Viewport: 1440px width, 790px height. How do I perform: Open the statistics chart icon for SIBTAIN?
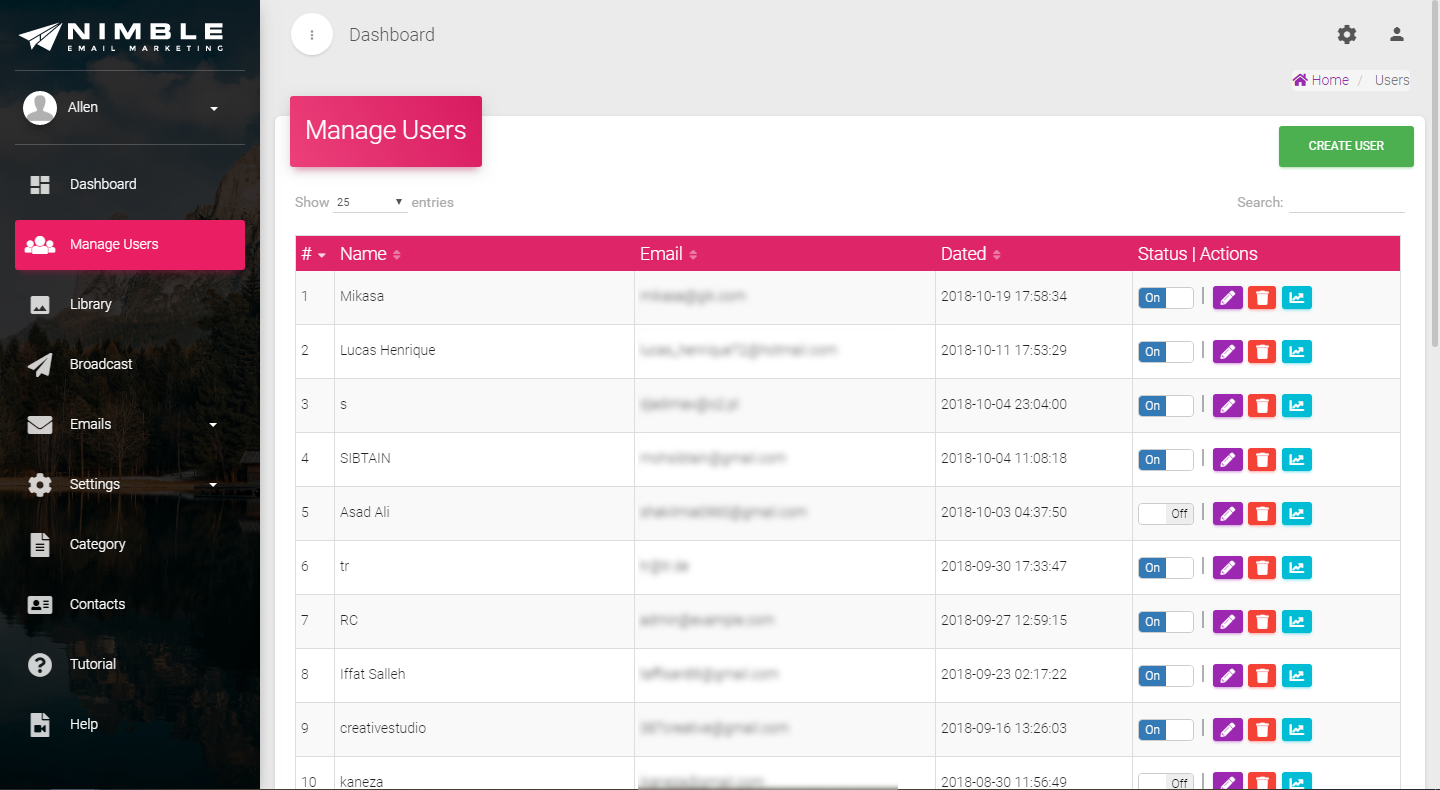(x=1296, y=460)
